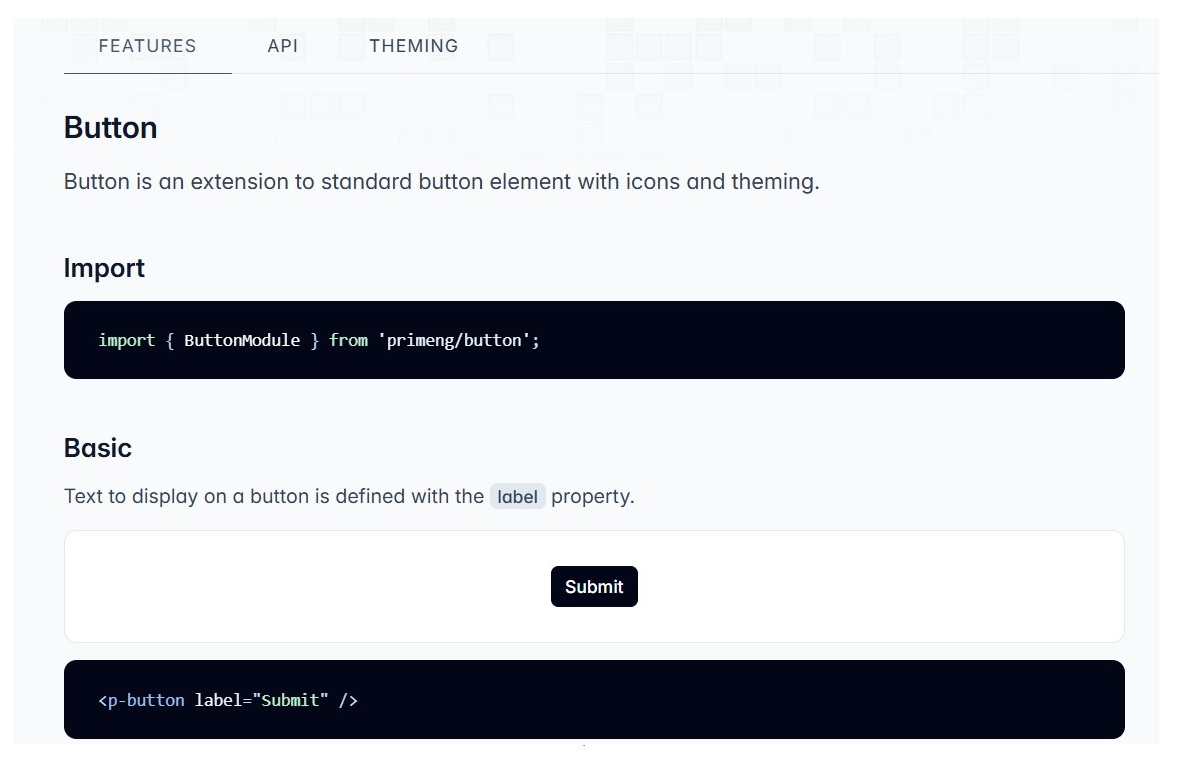Click the dark code panel at page bottom
This screenshot has height=757, width=1177.
[594, 700]
